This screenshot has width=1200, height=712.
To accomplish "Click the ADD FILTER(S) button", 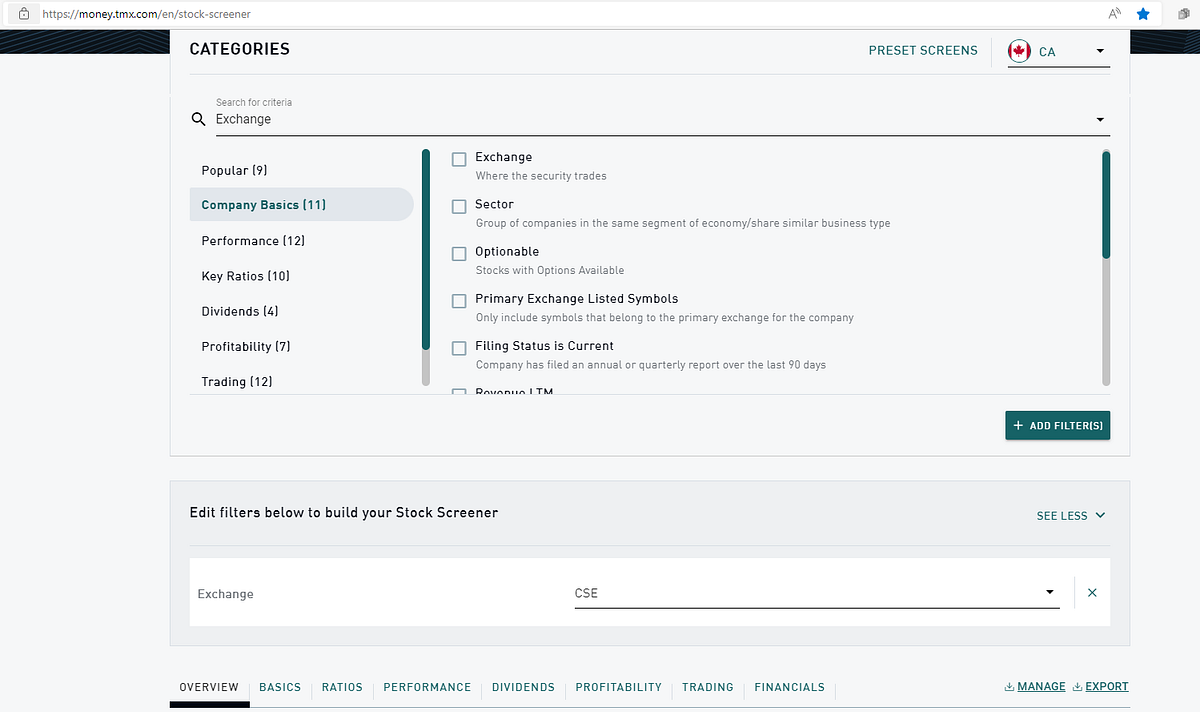I will (1057, 425).
